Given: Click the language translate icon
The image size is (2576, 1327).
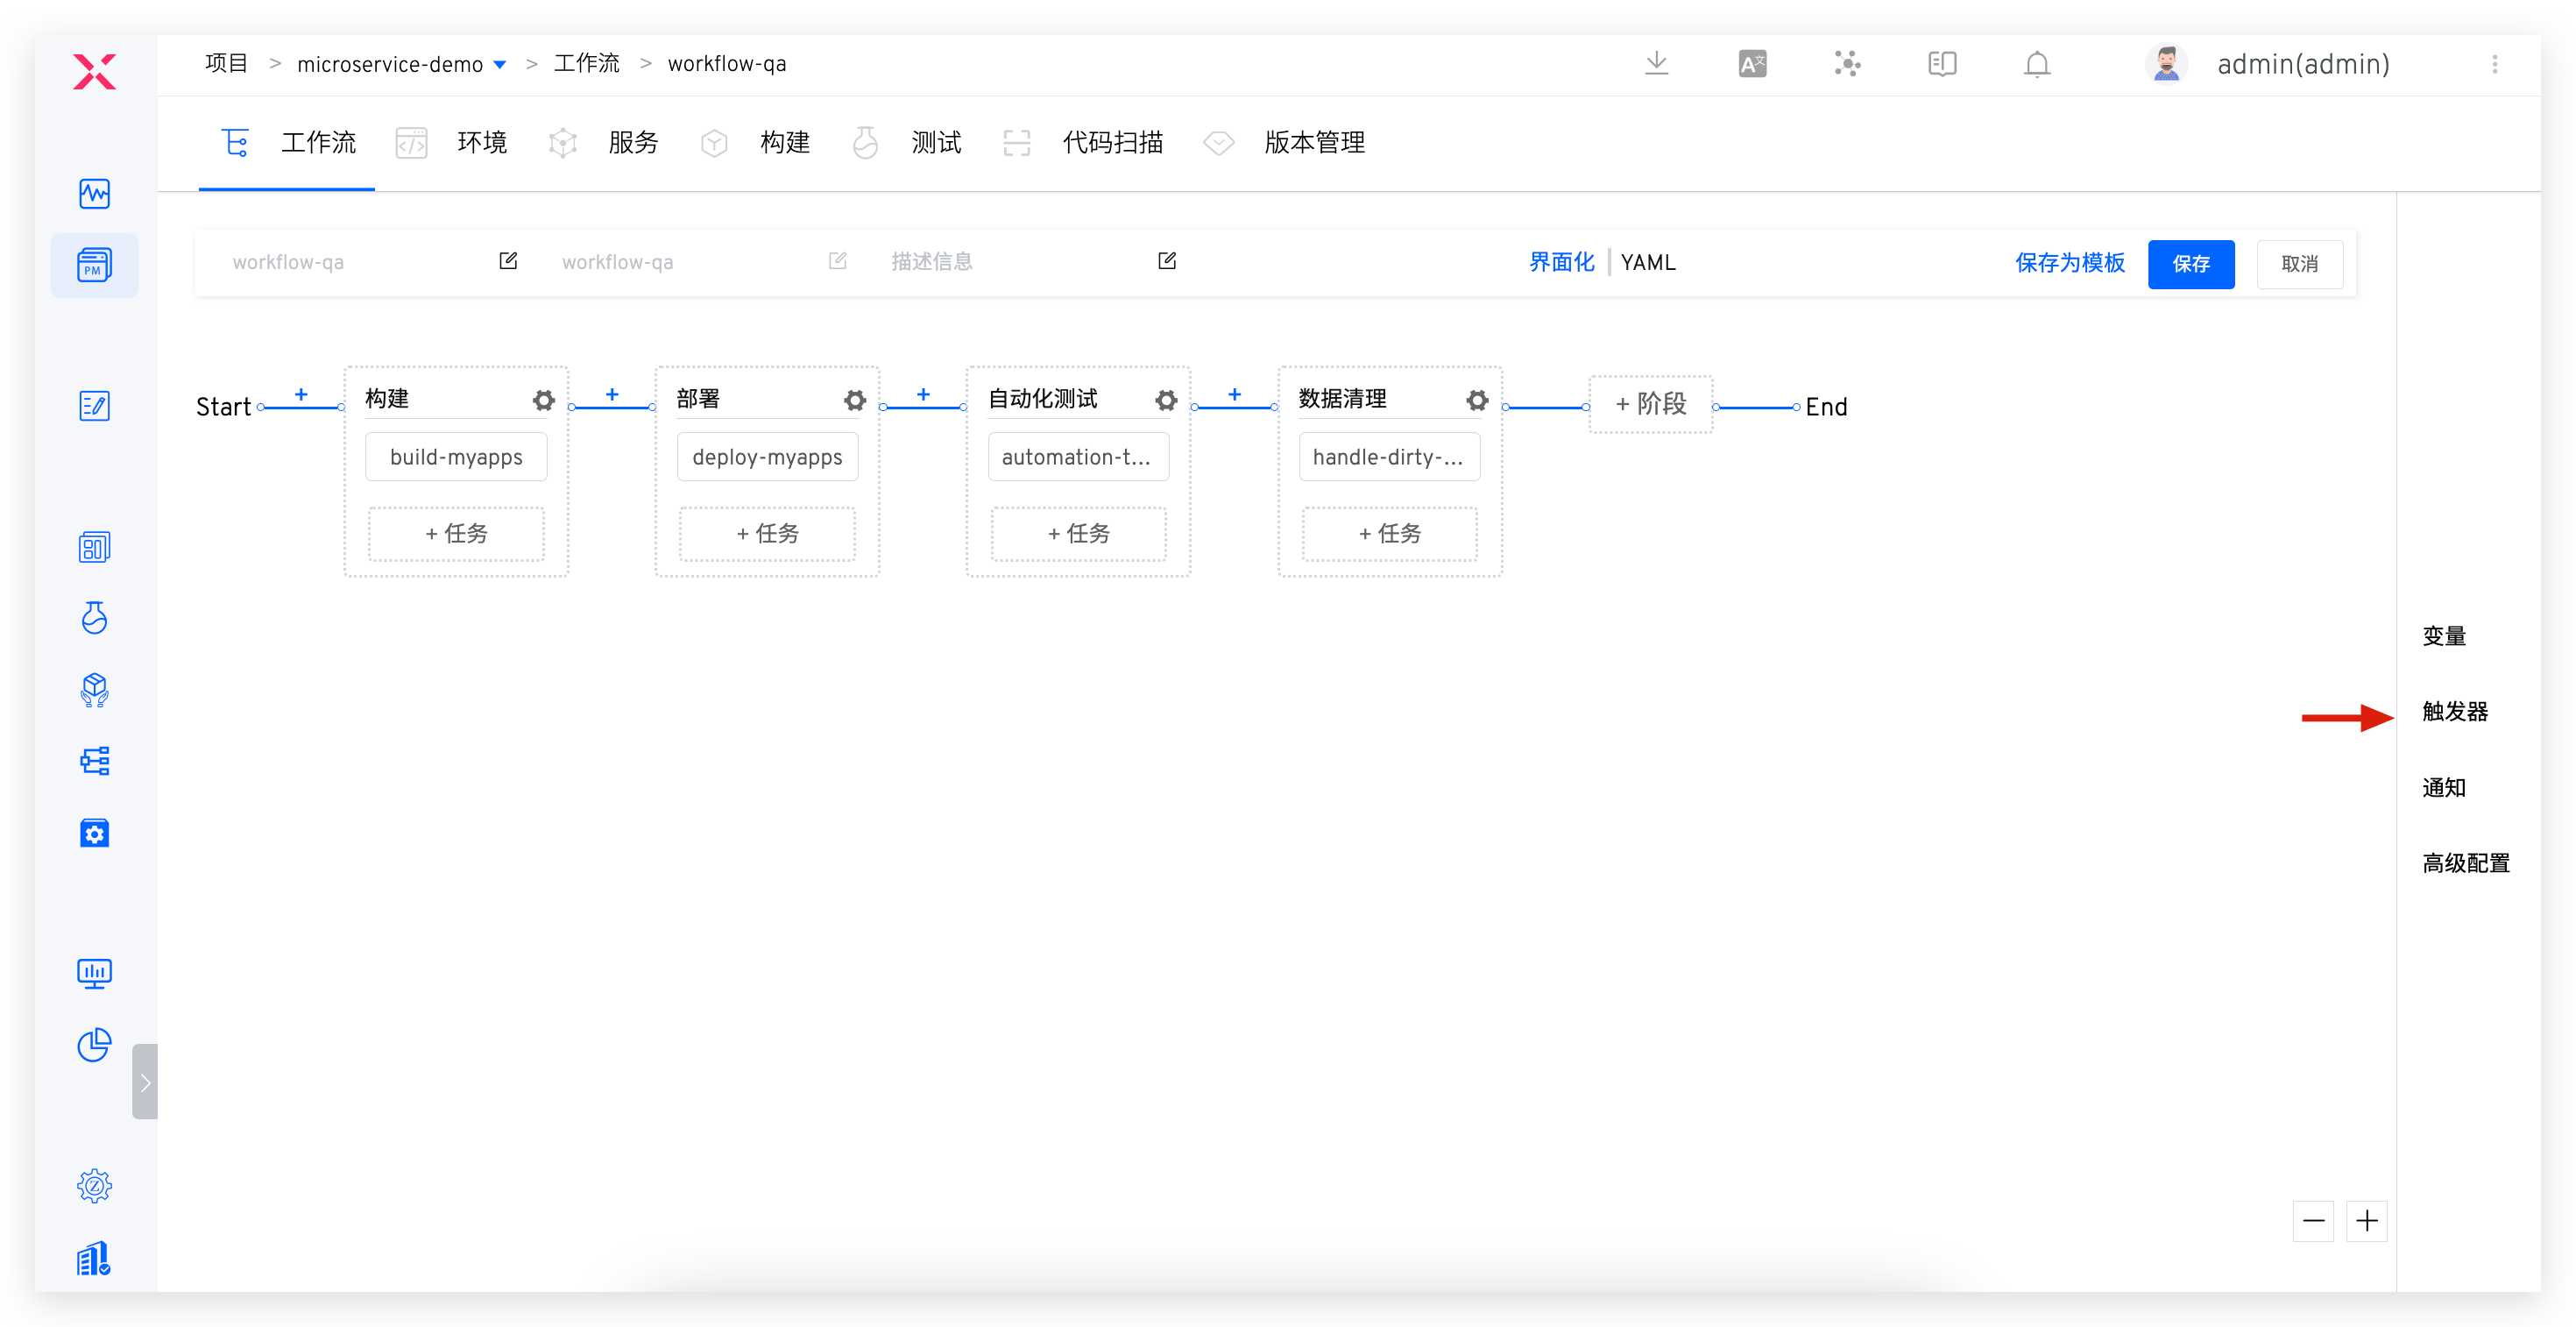Looking at the screenshot, I should coord(1752,64).
